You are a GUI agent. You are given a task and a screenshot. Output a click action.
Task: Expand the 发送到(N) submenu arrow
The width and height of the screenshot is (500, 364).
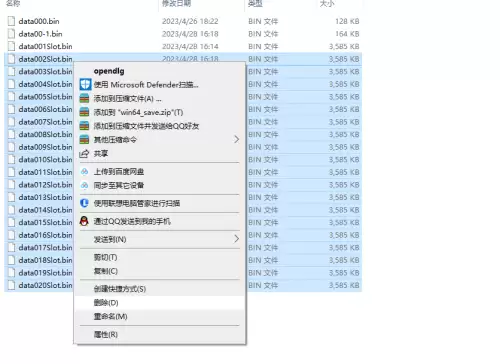tap(236, 239)
